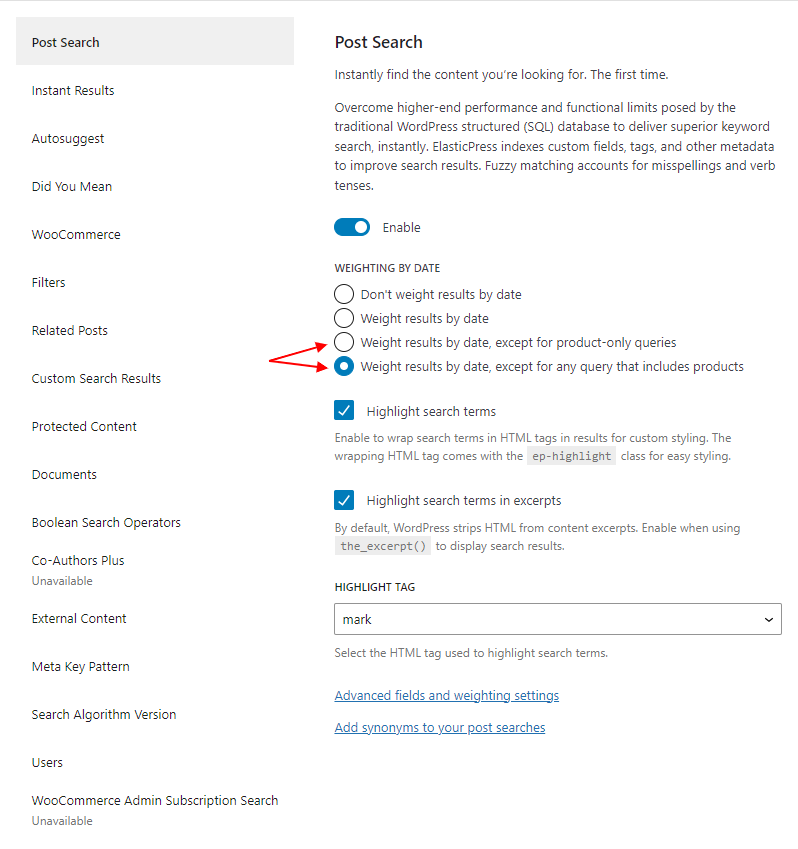Image resolution: width=798 pixels, height=849 pixels.
Task: Open the Post Search feature tab
Action: pos(155,42)
